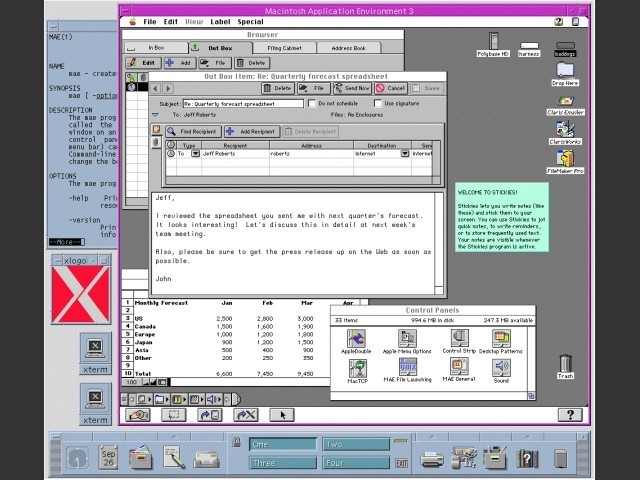Click the MAE selection rectangle toolbar icon
This screenshot has width=640, height=480.
(174, 415)
